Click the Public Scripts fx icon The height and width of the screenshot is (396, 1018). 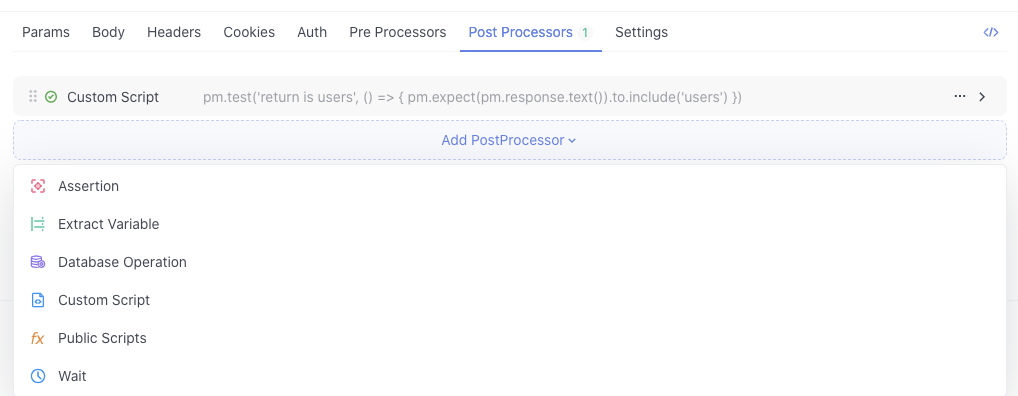click(x=38, y=338)
